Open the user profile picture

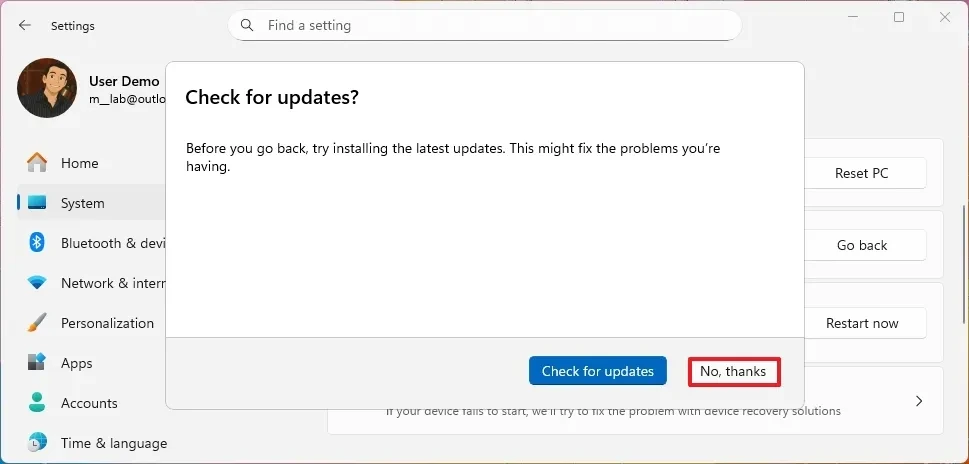[x=47, y=88]
